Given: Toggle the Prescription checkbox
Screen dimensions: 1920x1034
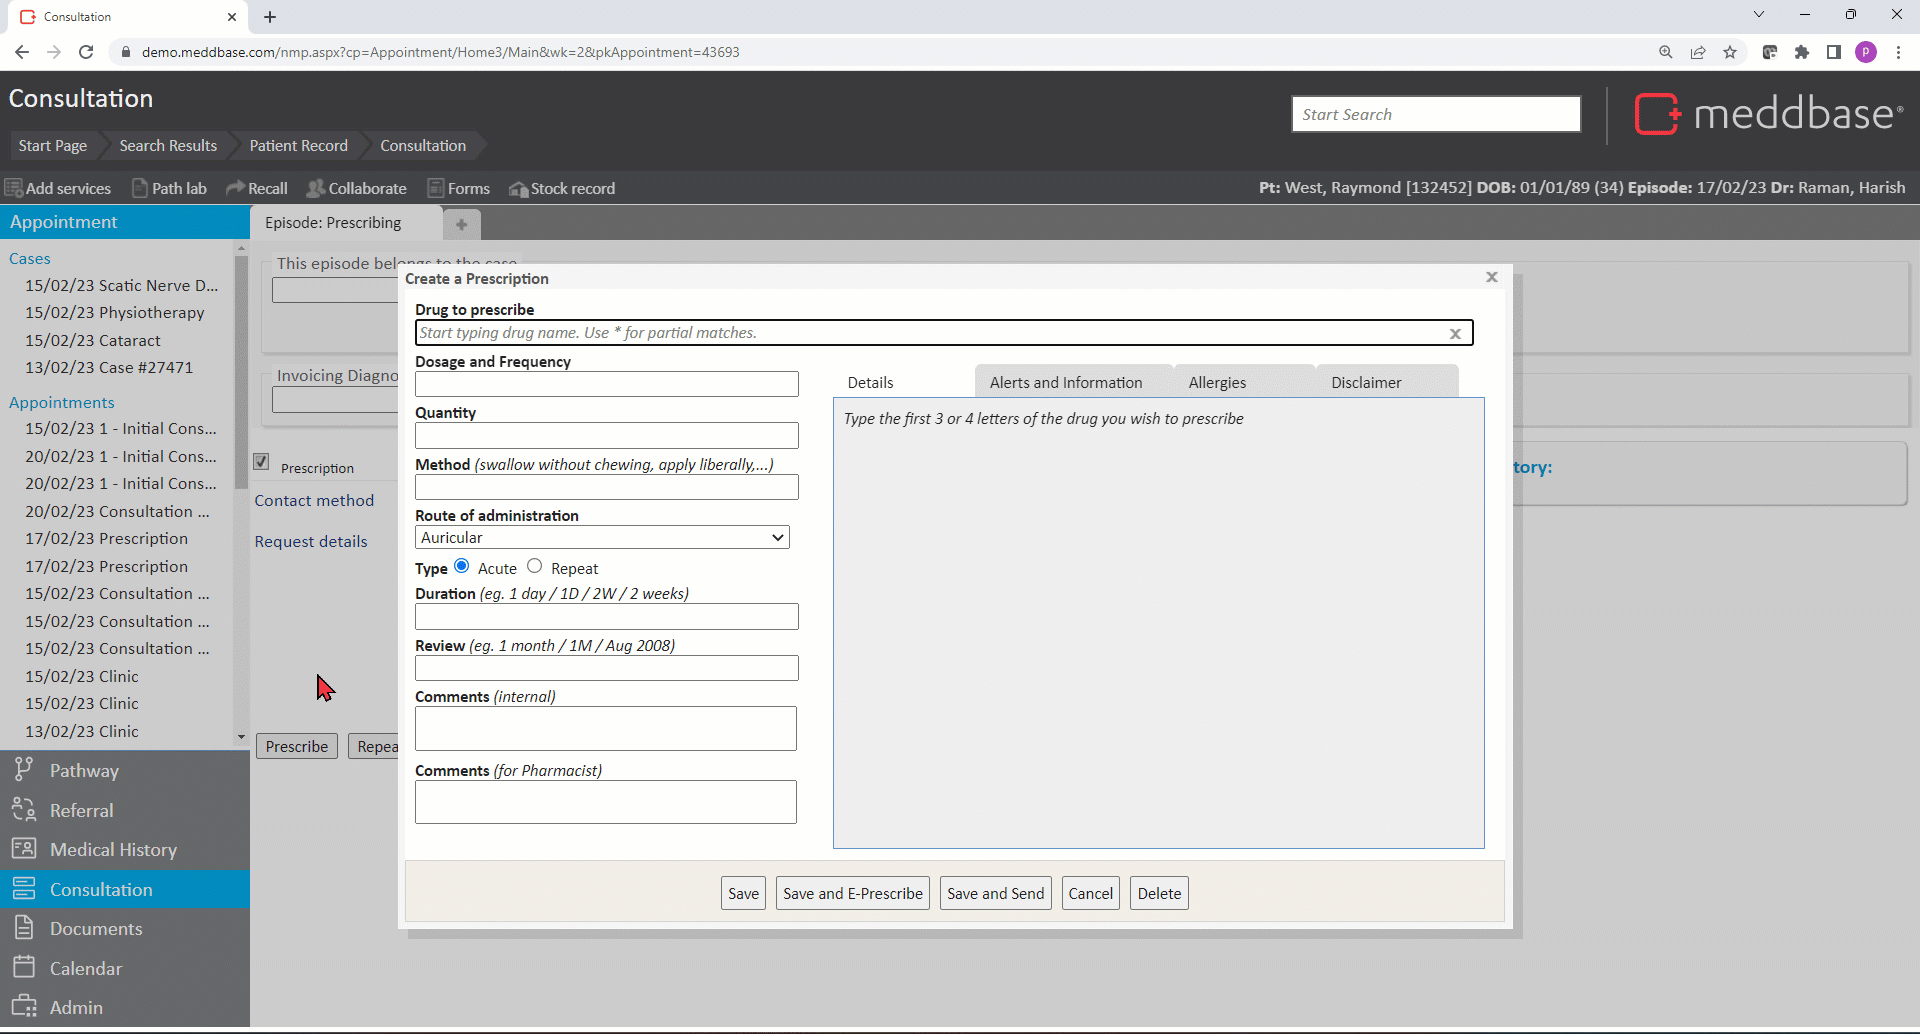Looking at the screenshot, I should [261, 461].
